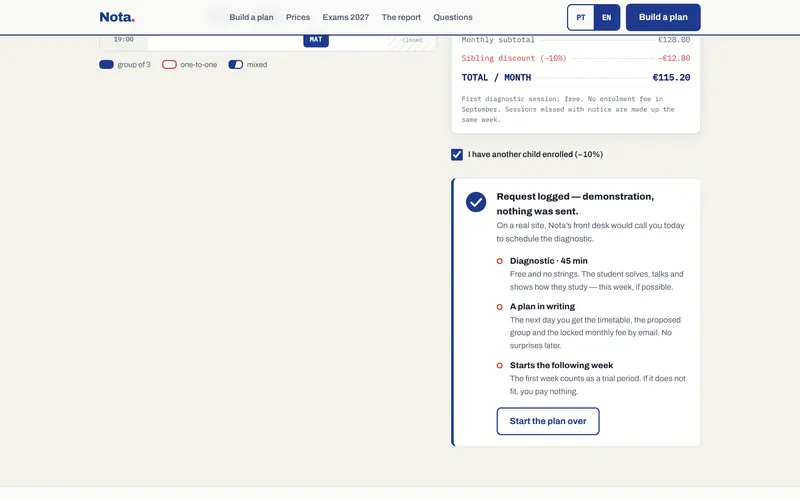Click Start the plan over button
The image size is (800, 500).
pos(547,421)
